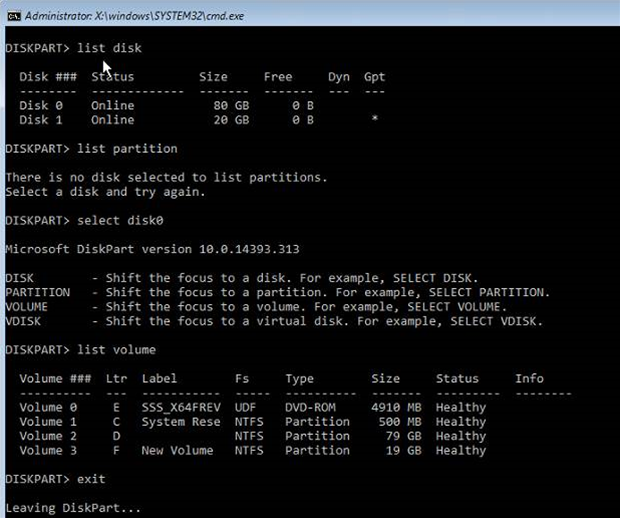Click the '500 MB' size value
The height and width of the screenshot is (518, 620).
[x=400, y=422]
